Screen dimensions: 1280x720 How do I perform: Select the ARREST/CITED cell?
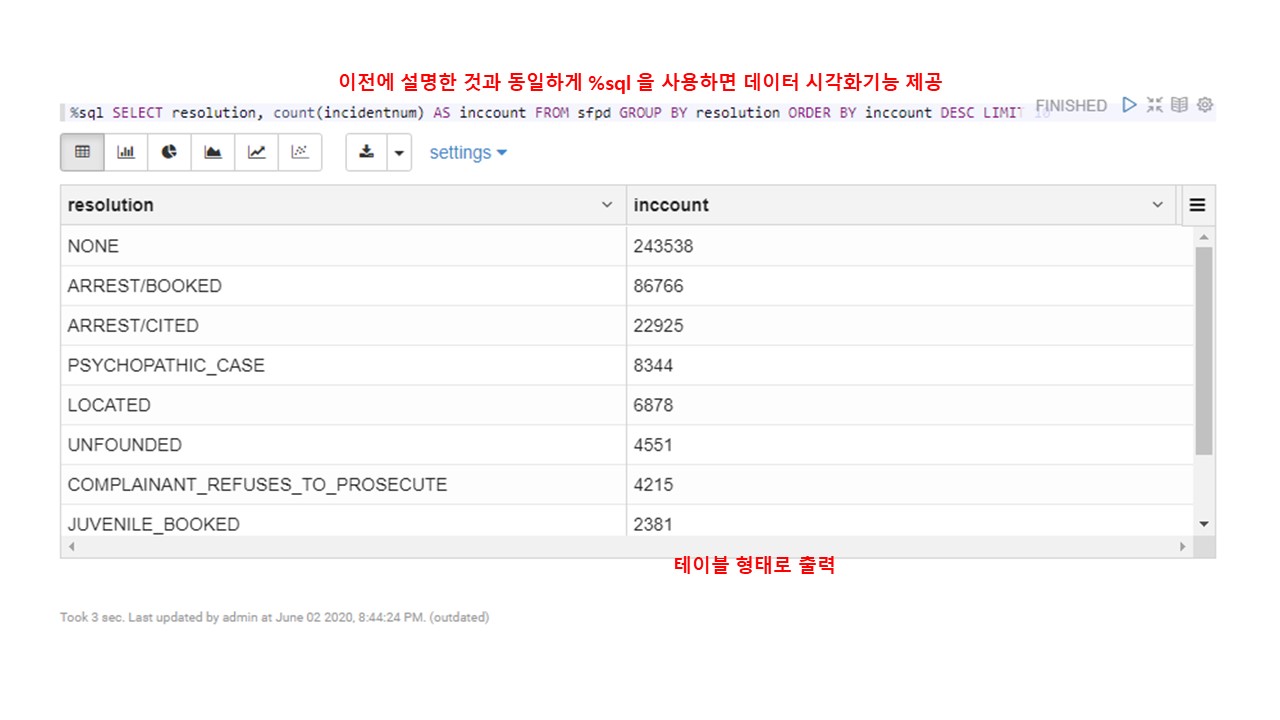click(344, 325)
